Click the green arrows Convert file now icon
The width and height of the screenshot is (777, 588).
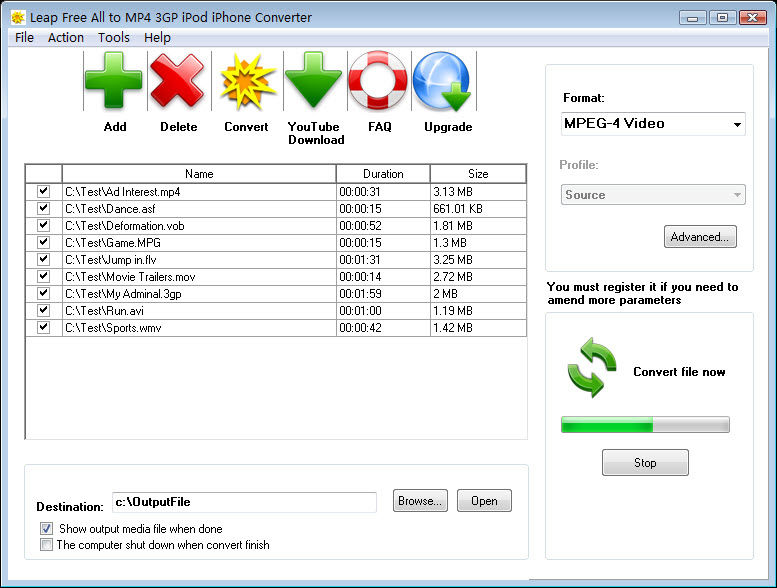[x=592, y=368]
